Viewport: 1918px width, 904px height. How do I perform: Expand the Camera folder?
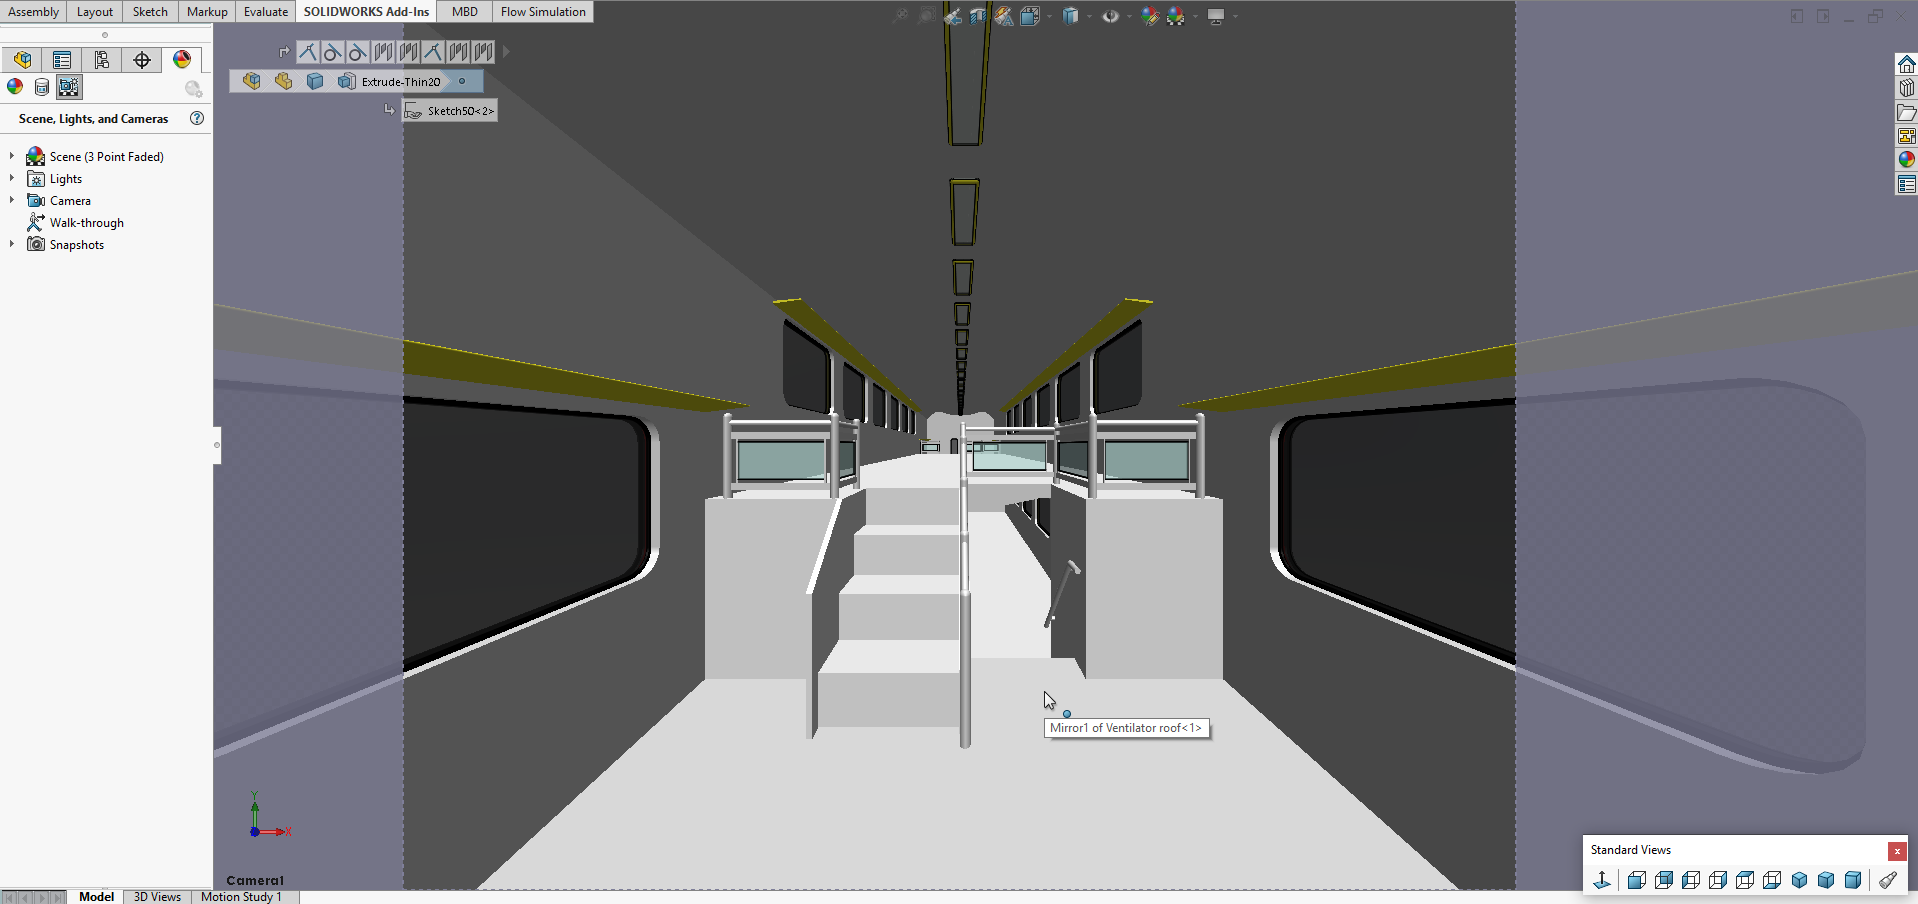tap(12, 200)
